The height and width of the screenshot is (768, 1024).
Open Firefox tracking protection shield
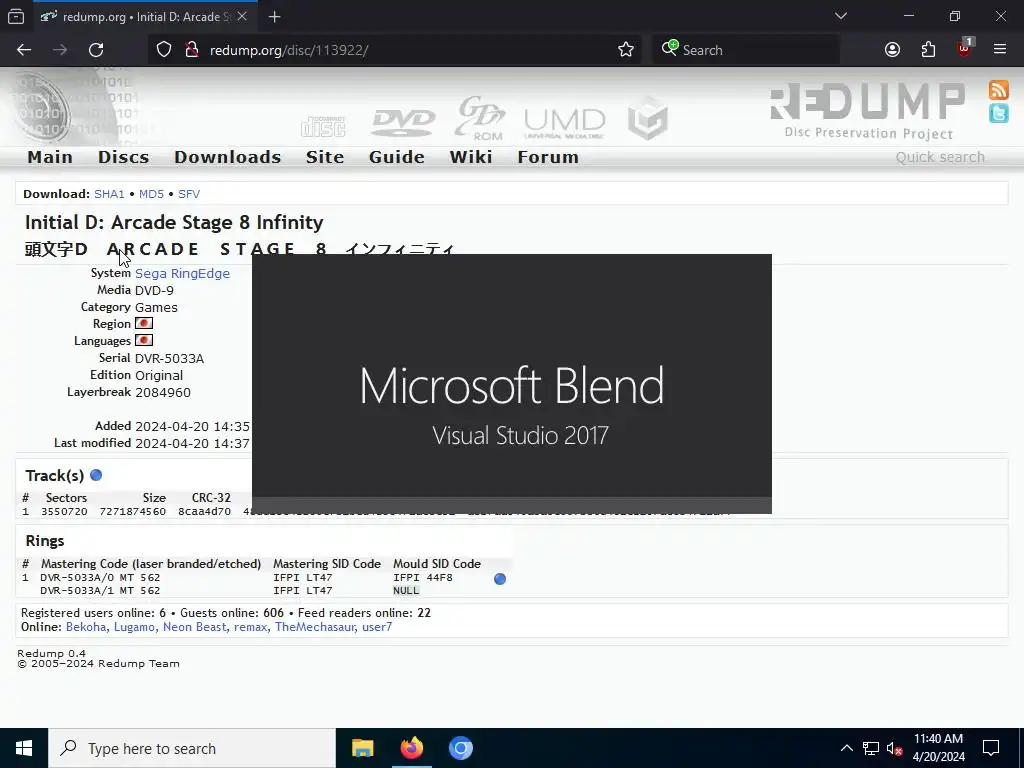coord(164,50)
